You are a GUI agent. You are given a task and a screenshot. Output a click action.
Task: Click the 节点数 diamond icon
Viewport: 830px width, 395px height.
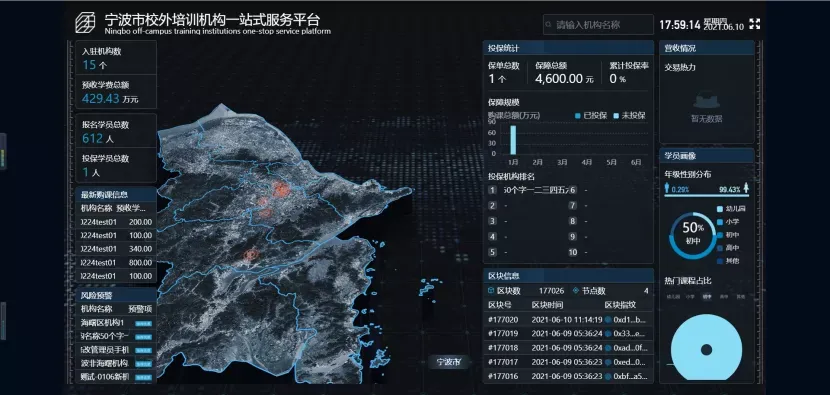click(x=575, y=291)
